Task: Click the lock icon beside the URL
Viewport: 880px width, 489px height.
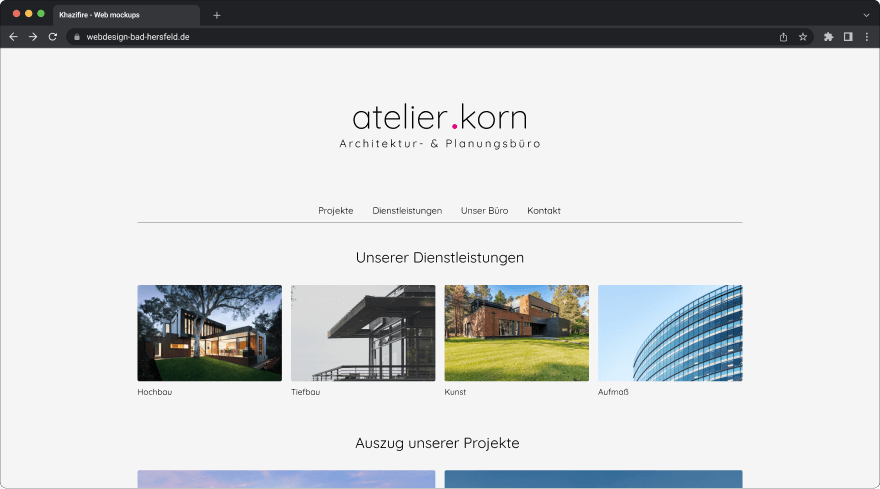Action: point(77,37)
